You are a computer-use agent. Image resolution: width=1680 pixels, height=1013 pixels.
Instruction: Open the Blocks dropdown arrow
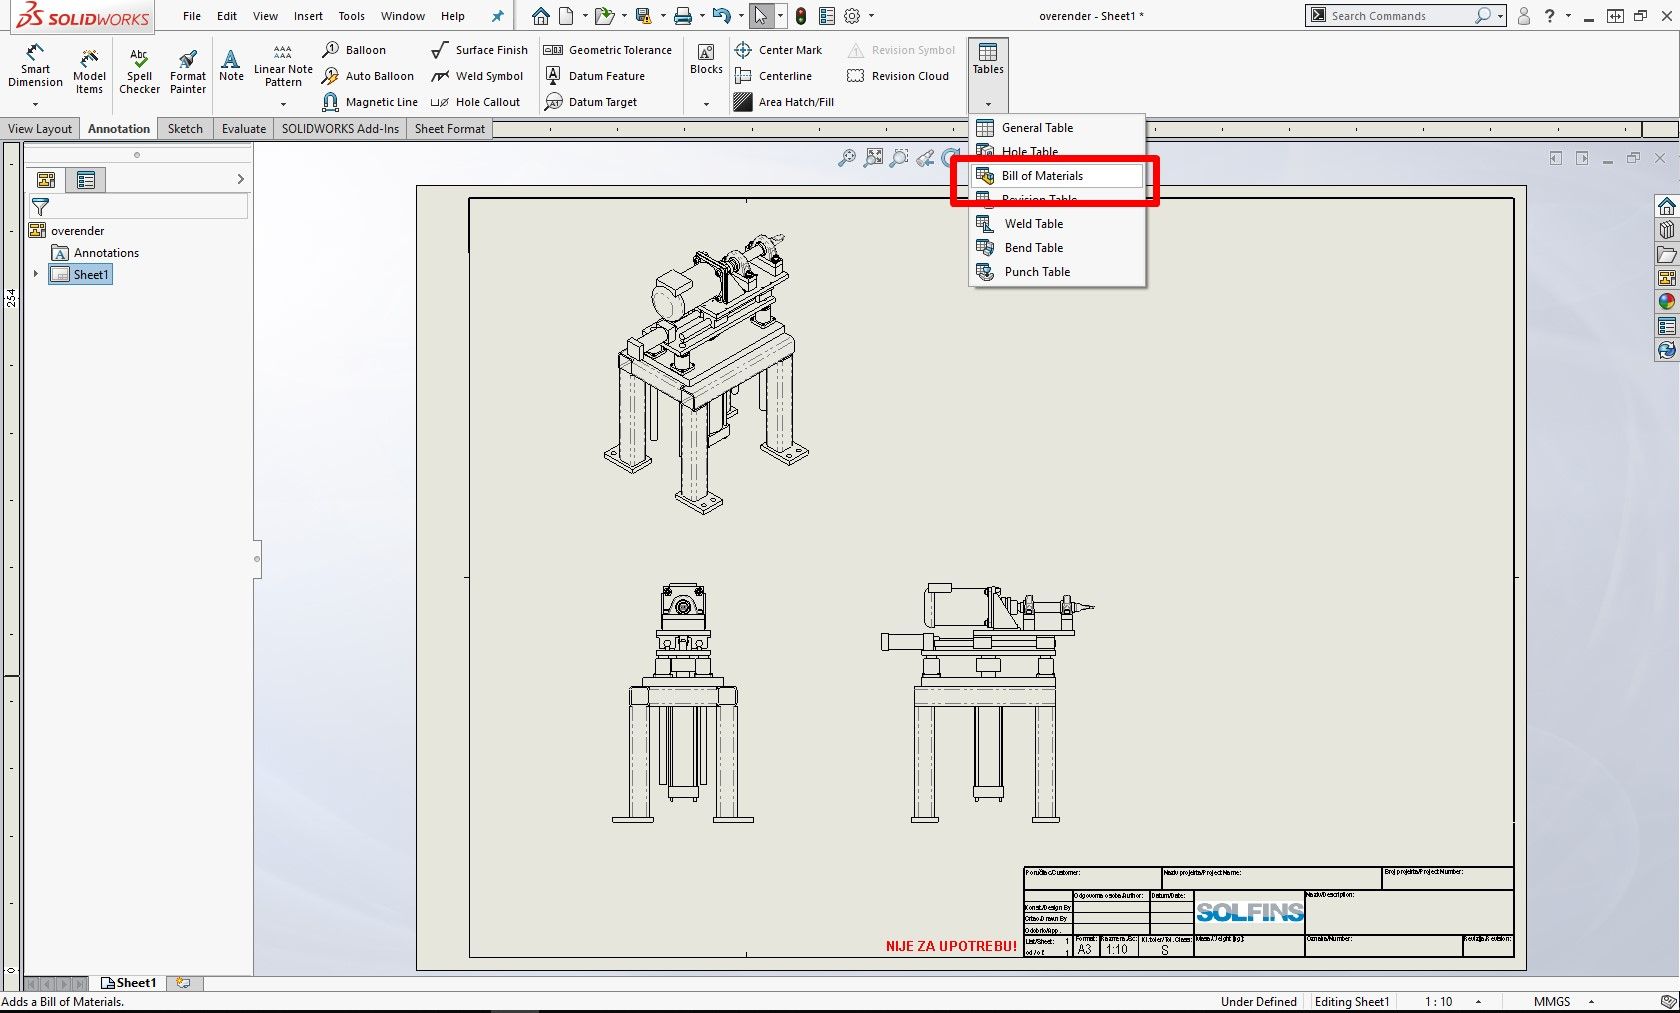(x=706, y=104)
